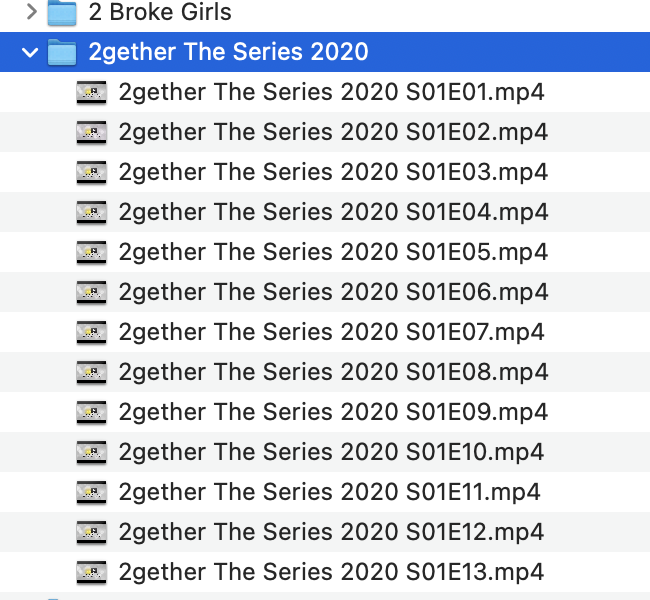Click the video icon of S01E13.mp4
Image resolution: width=650 pixels, height=600 pixels.
(92, 572)
